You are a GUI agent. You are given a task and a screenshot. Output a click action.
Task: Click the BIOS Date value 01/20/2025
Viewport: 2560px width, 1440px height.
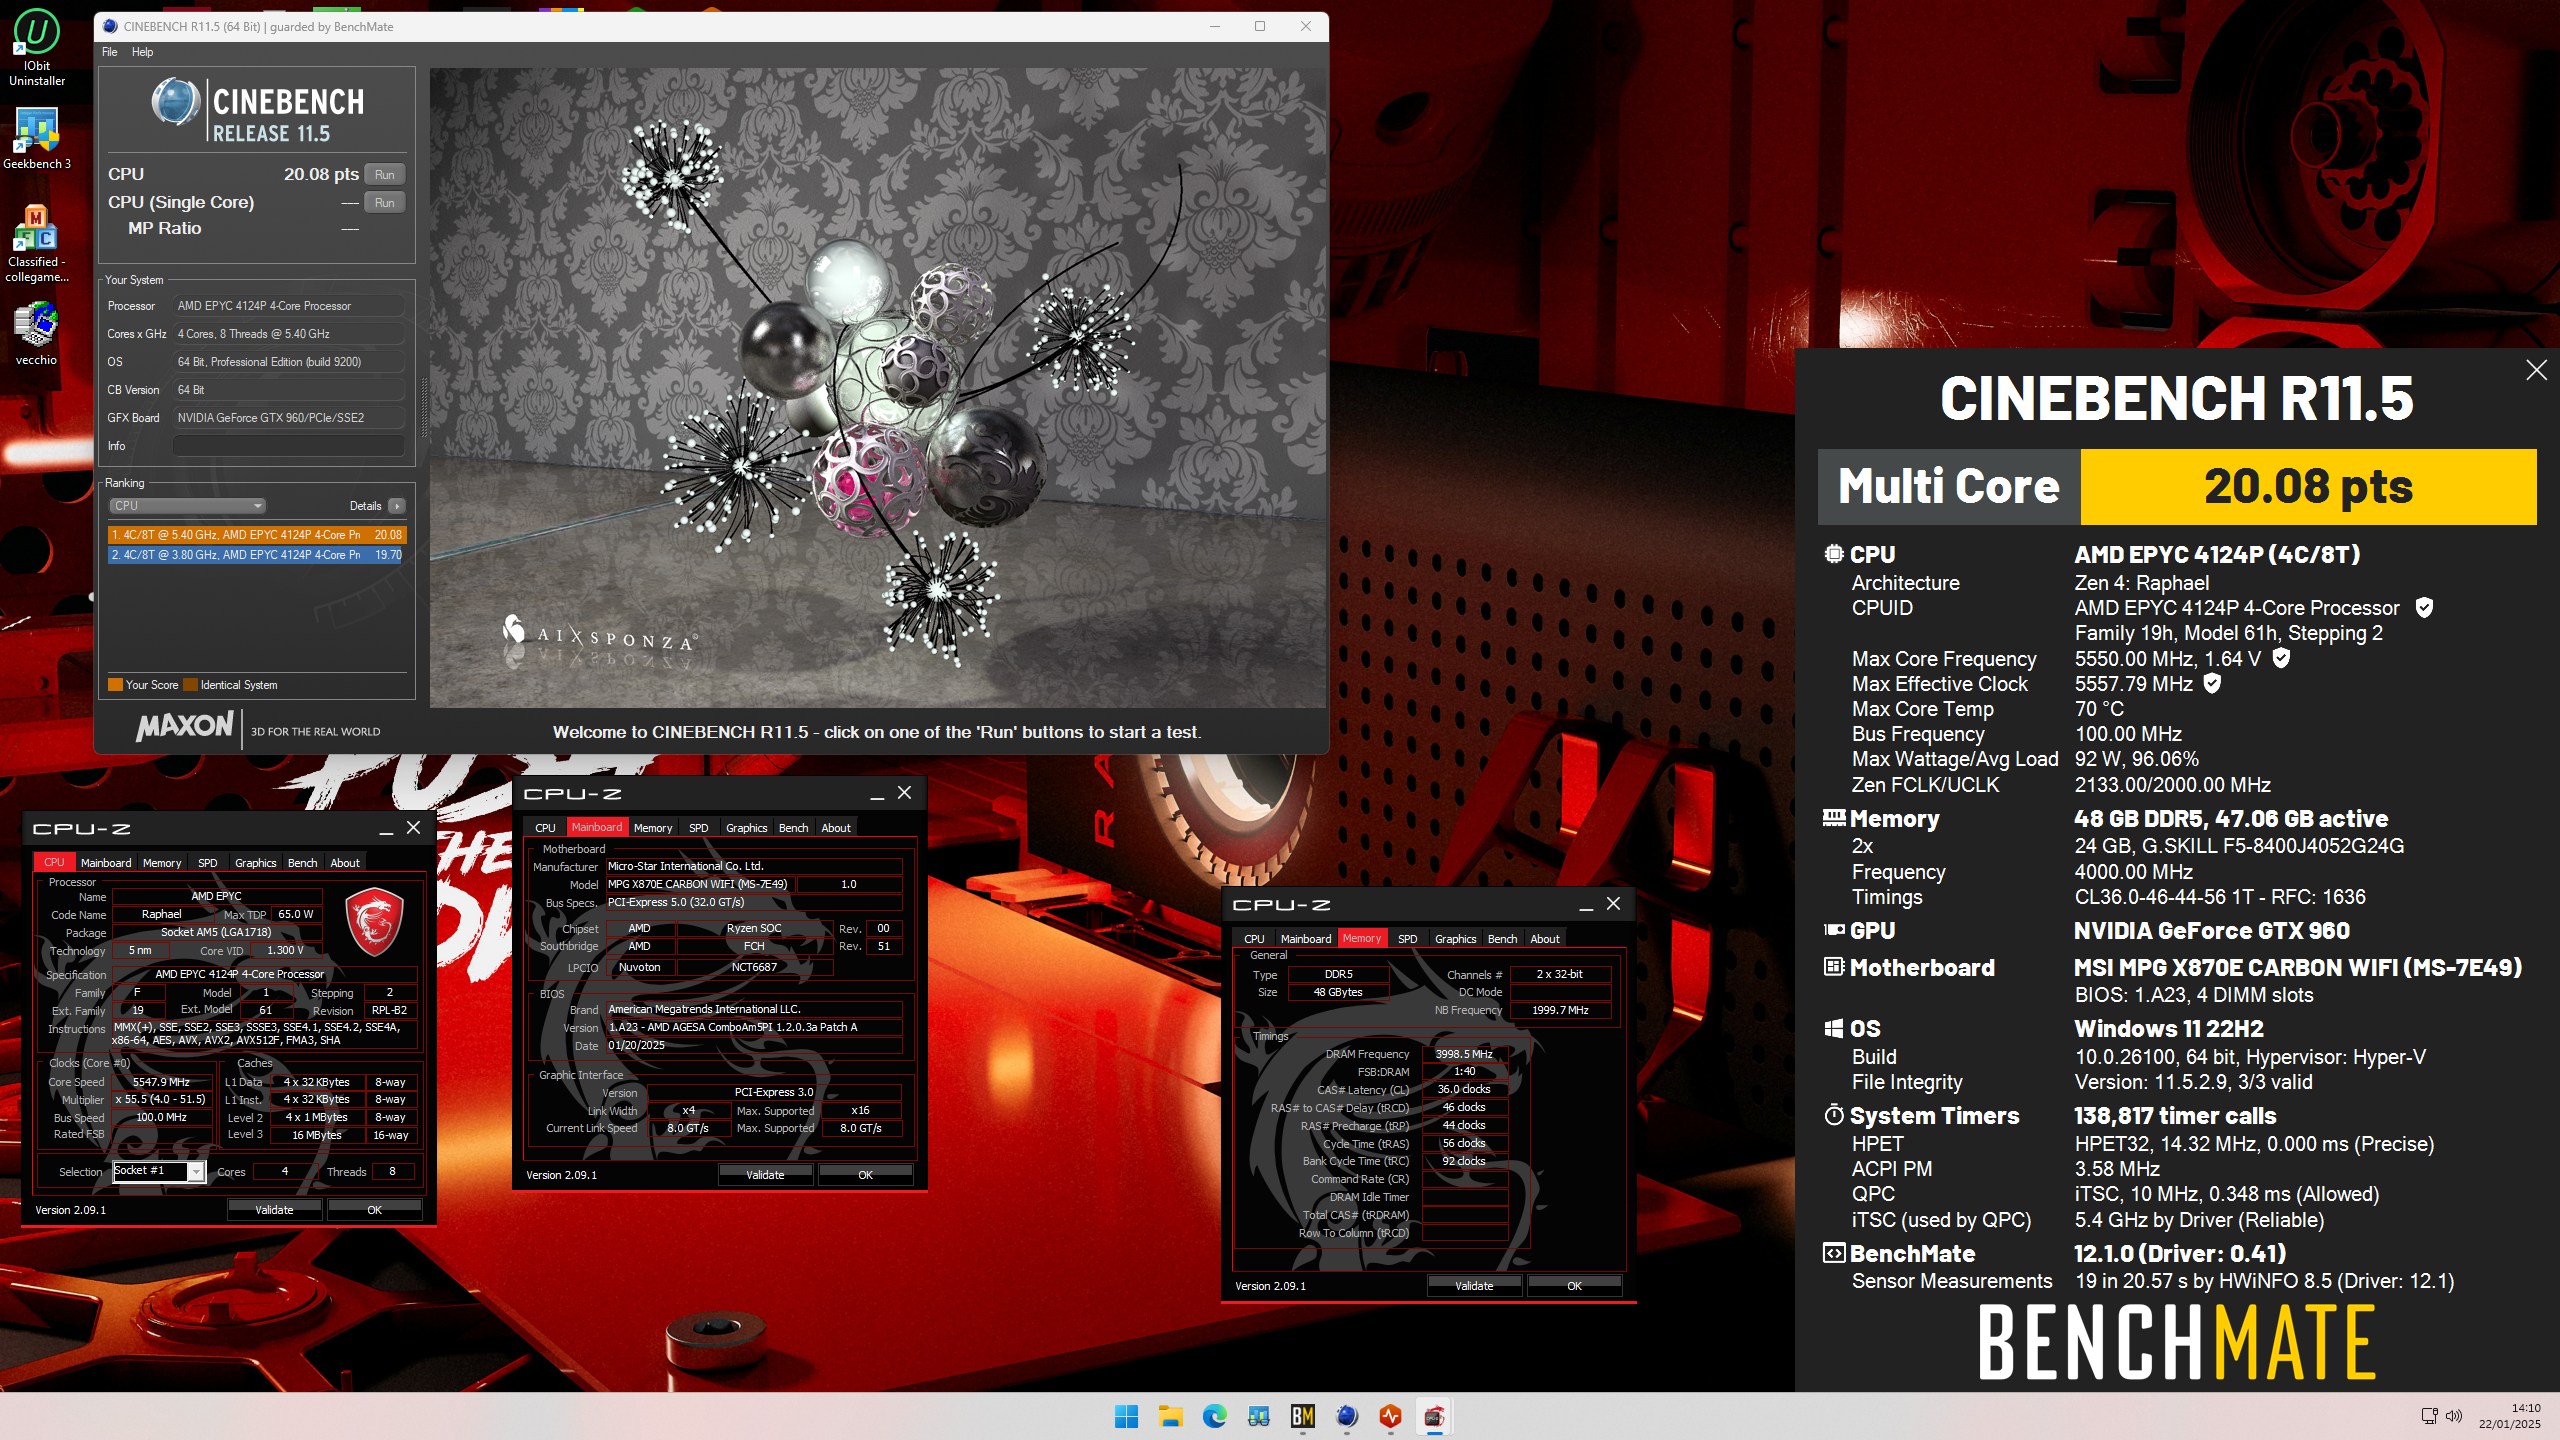[754, 1045]
